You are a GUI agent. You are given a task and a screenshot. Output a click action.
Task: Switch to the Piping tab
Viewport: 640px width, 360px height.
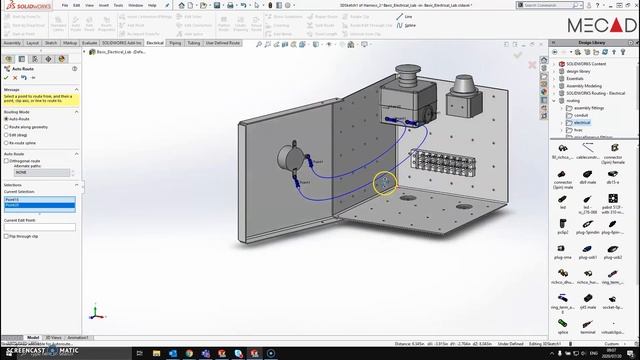[x=175, y=43]
